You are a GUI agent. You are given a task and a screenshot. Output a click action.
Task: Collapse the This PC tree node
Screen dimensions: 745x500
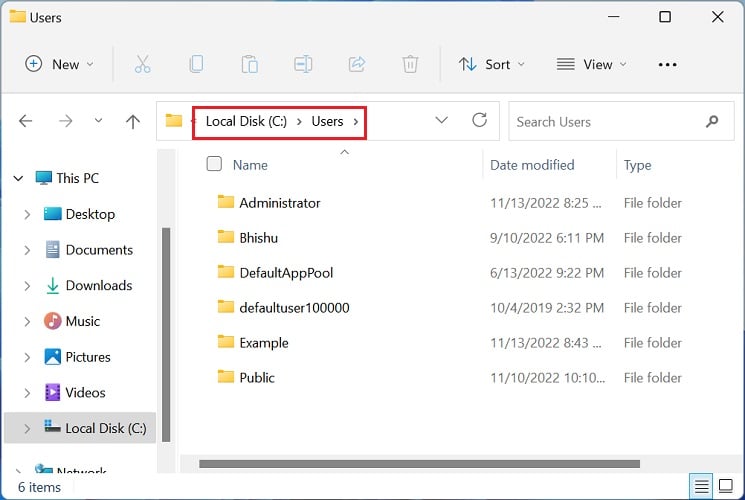tap(19, 178)
